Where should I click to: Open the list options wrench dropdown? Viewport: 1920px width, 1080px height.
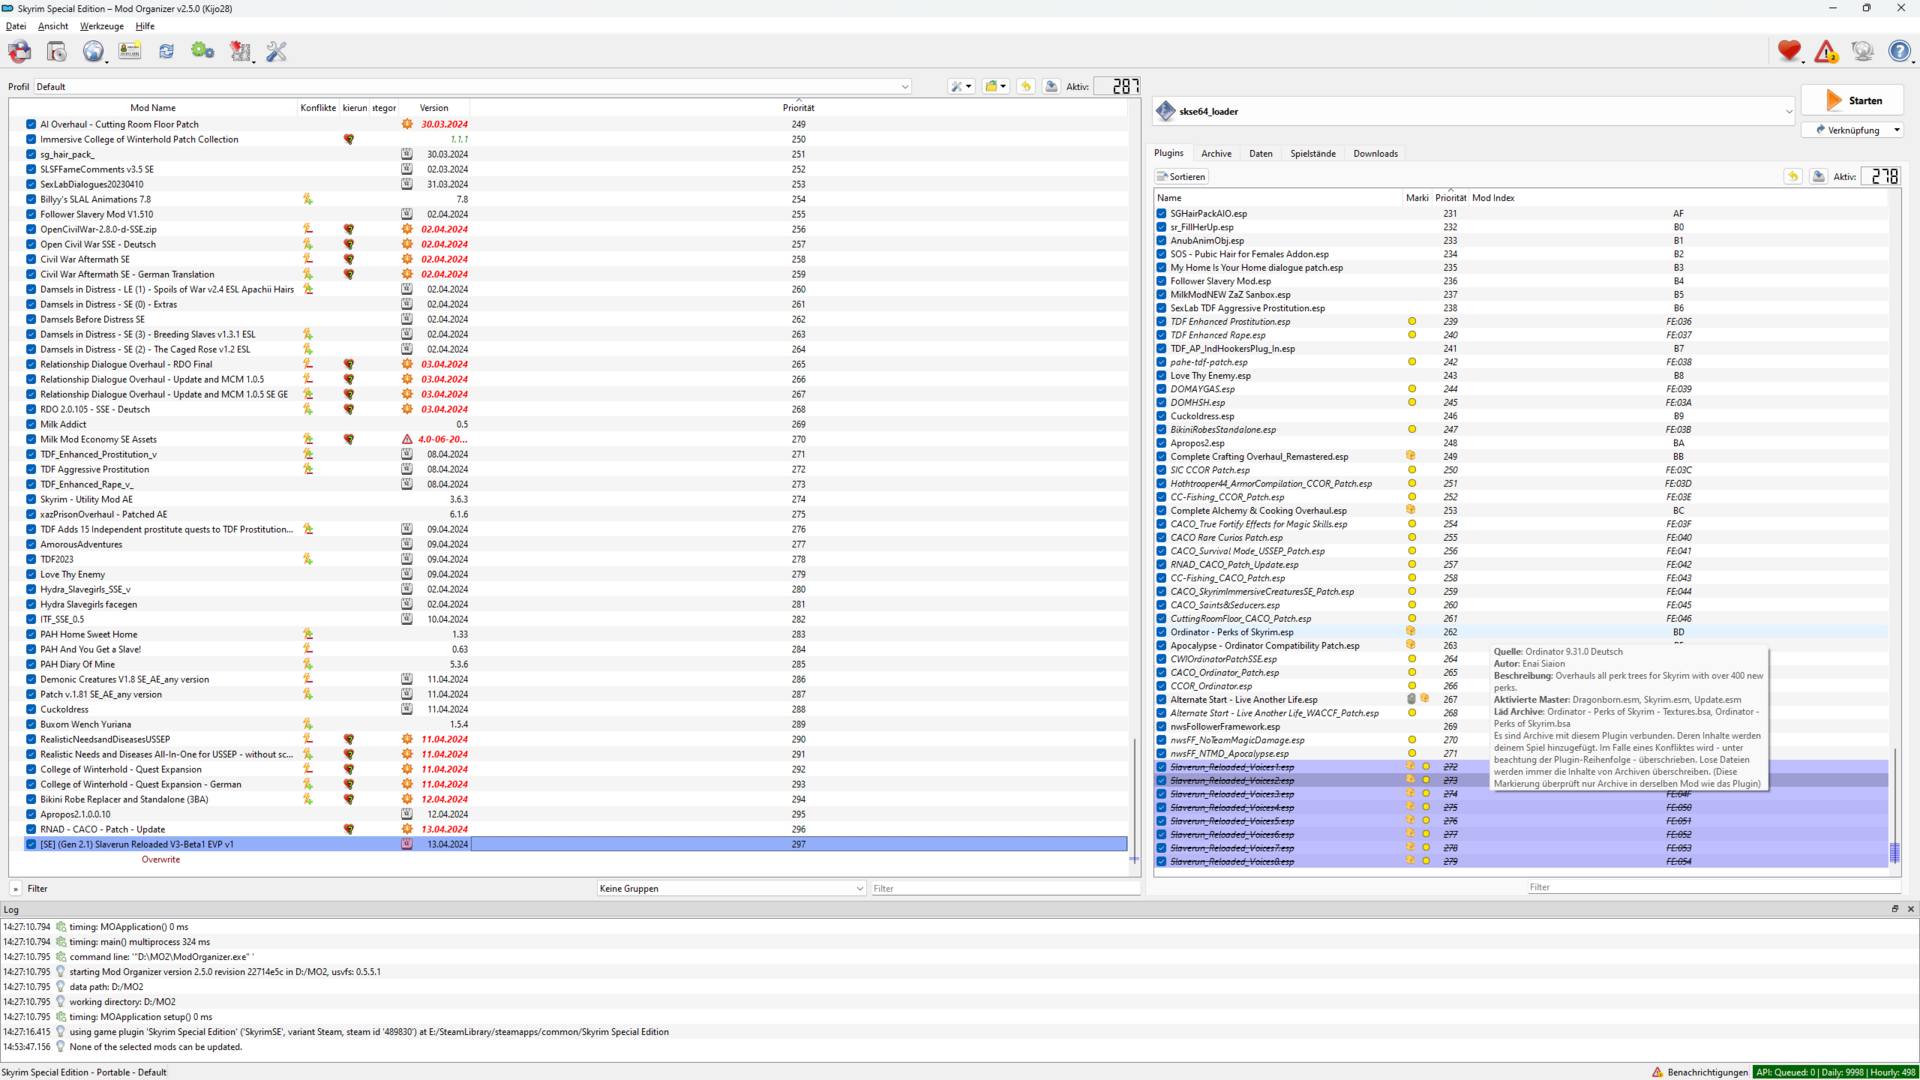[x=961, y=87]
